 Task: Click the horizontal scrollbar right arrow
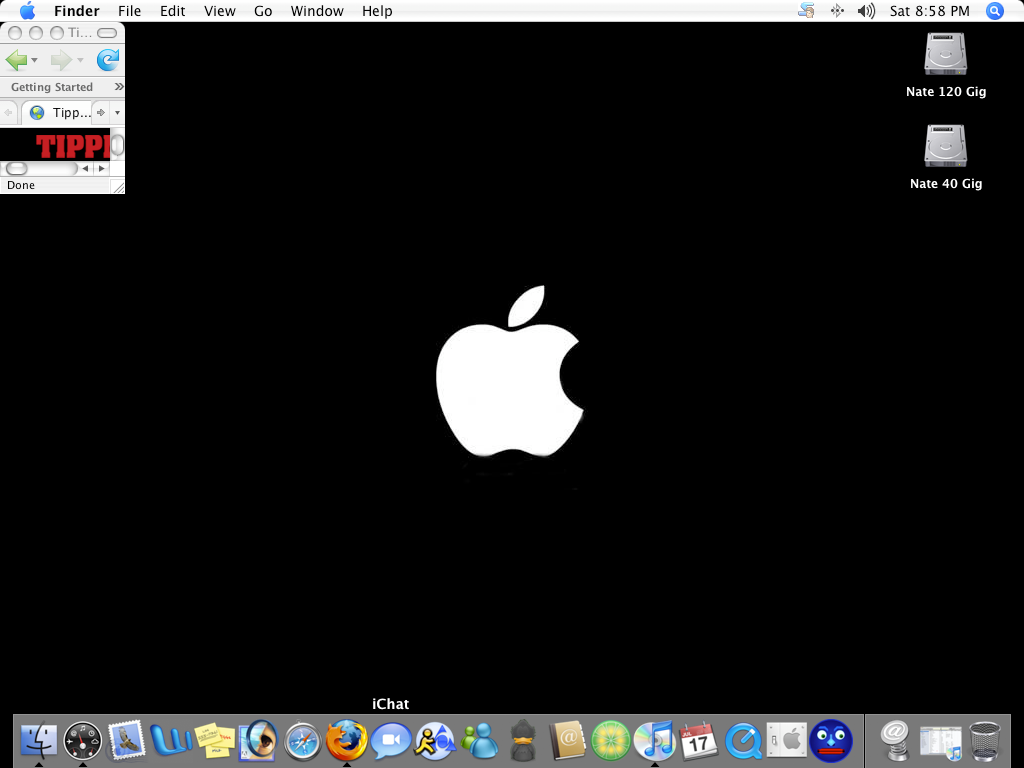point(101,169)
